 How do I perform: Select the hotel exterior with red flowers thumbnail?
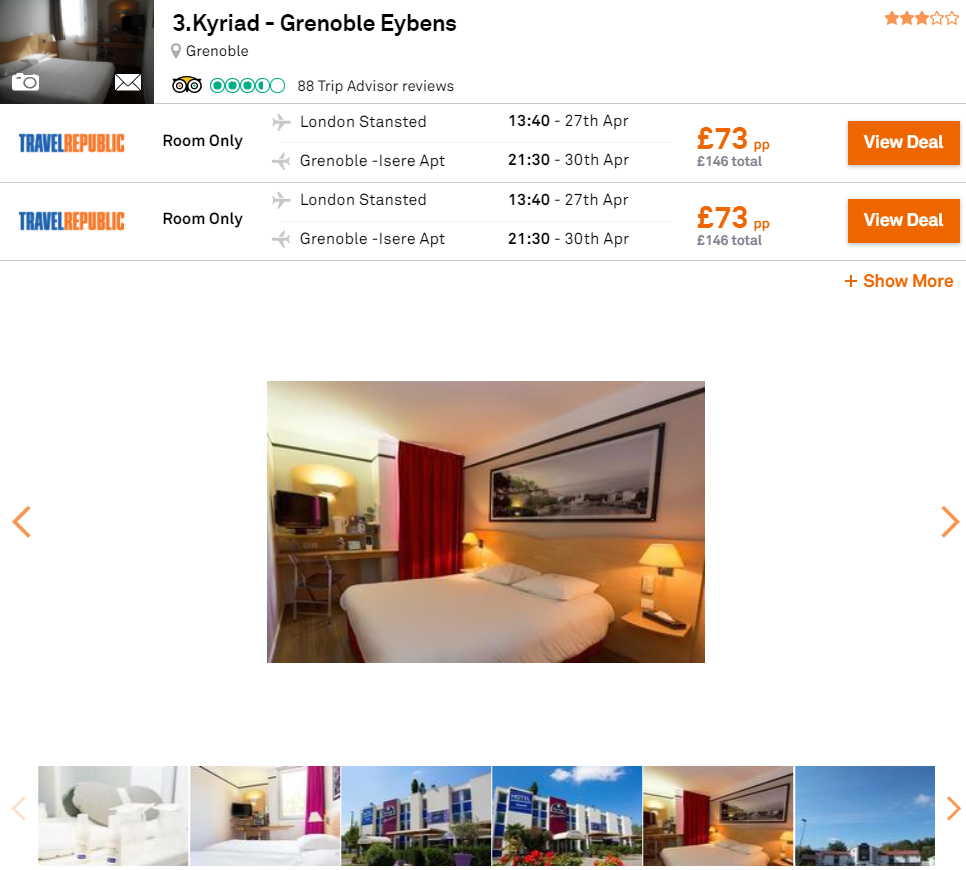click(x=567, y=815)
